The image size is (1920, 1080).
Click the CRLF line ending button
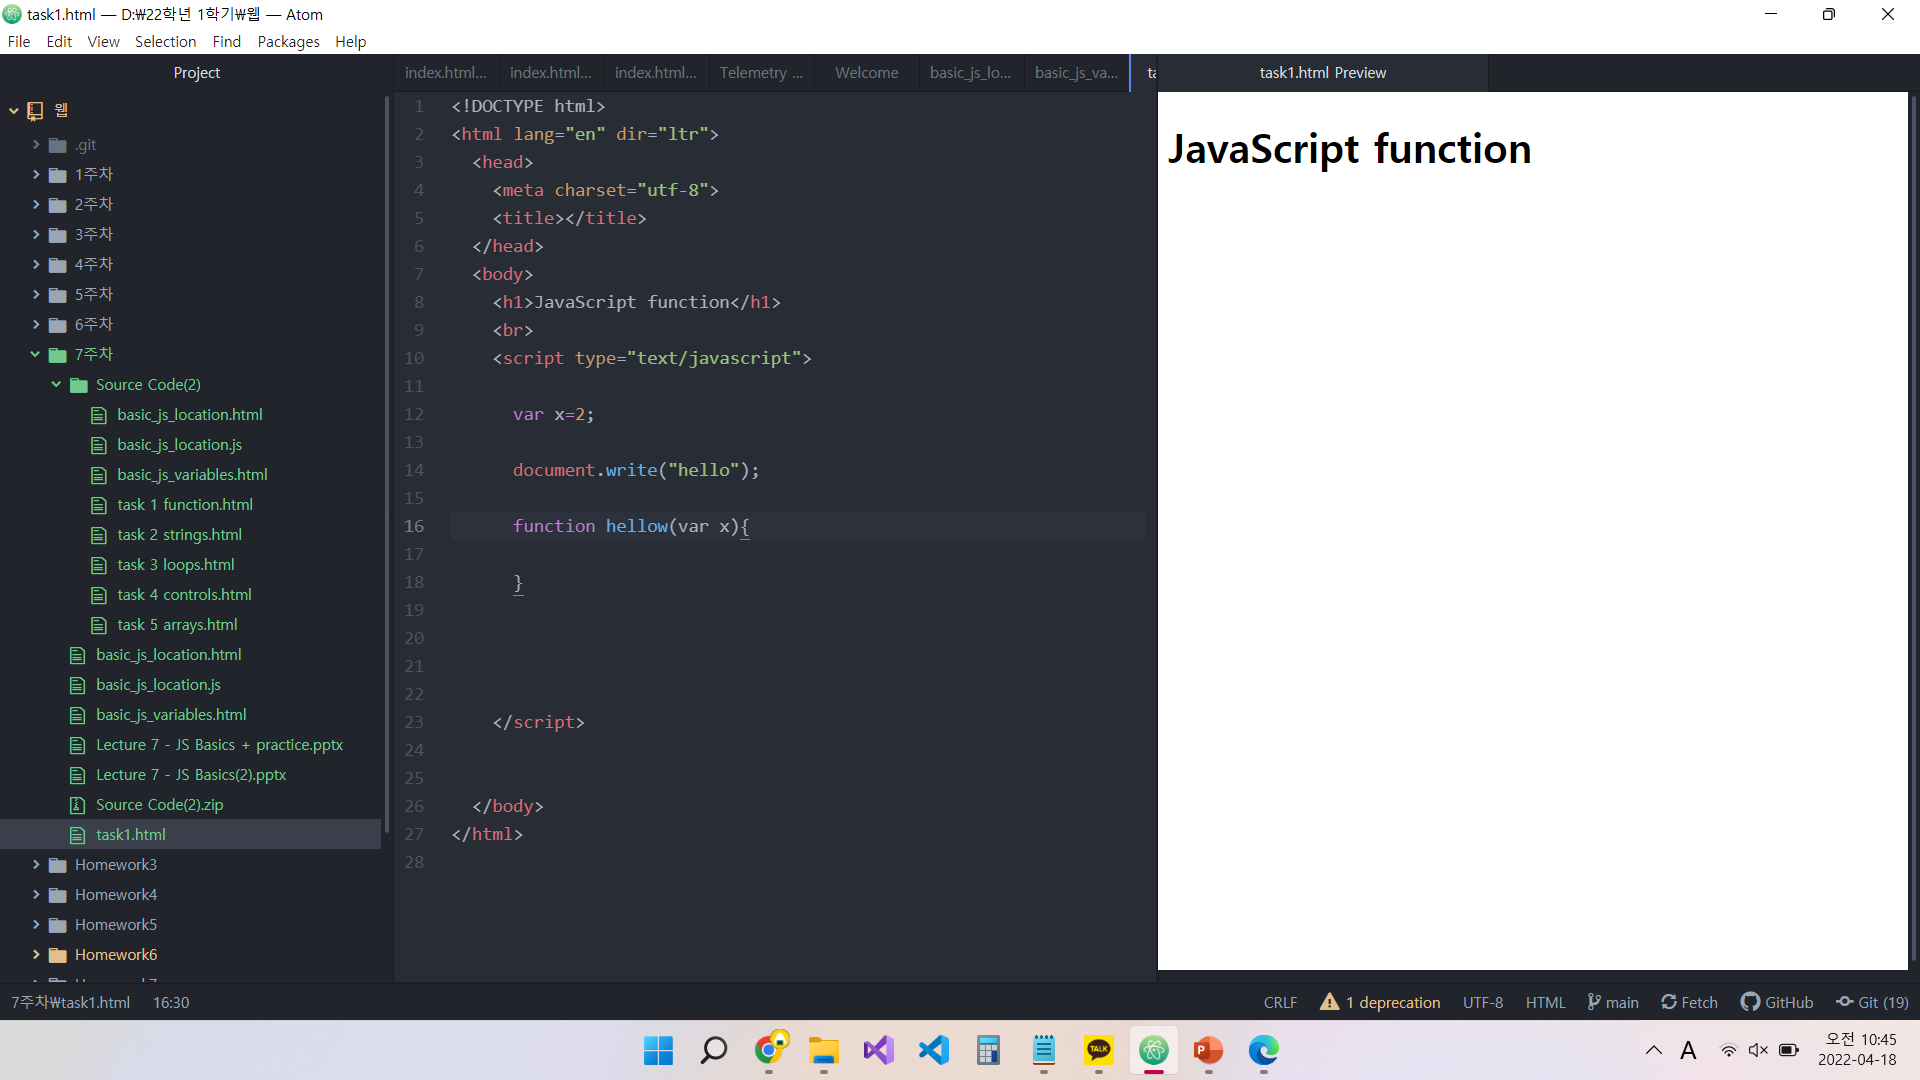[1280, 1002]
